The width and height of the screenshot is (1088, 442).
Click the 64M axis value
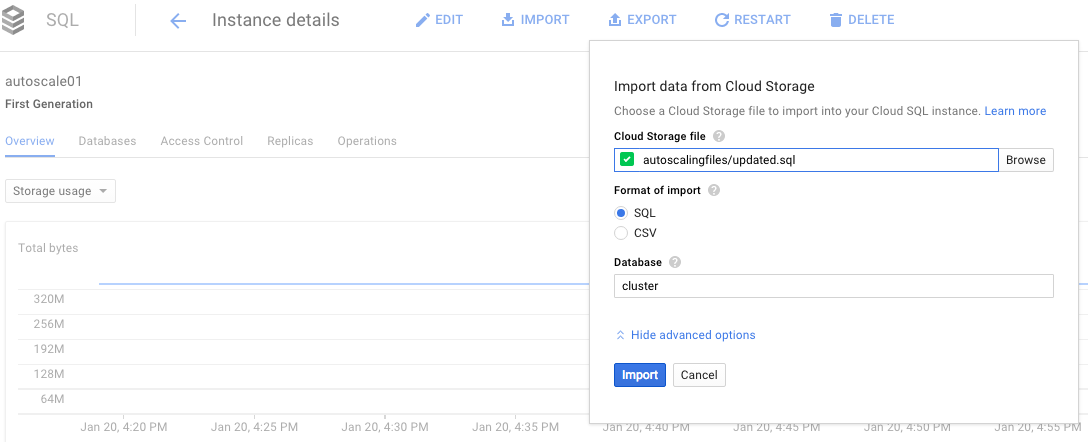[x=53, y=399]
